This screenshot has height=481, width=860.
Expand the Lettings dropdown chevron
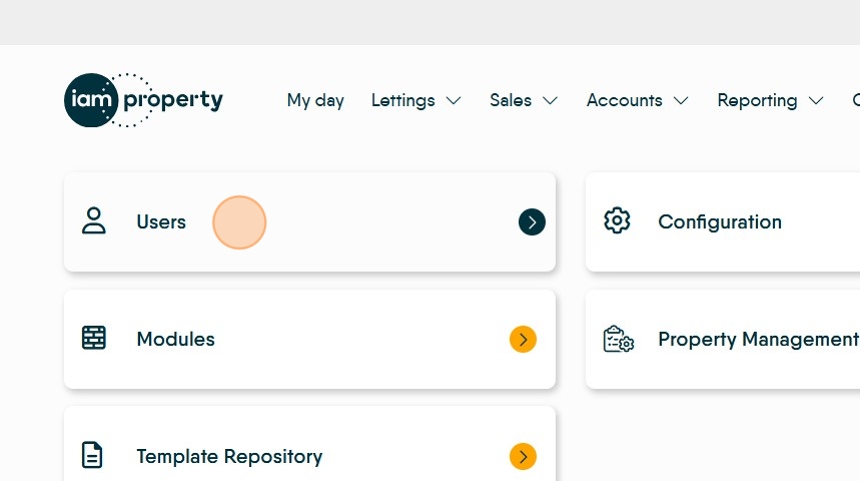click(454, 101)
